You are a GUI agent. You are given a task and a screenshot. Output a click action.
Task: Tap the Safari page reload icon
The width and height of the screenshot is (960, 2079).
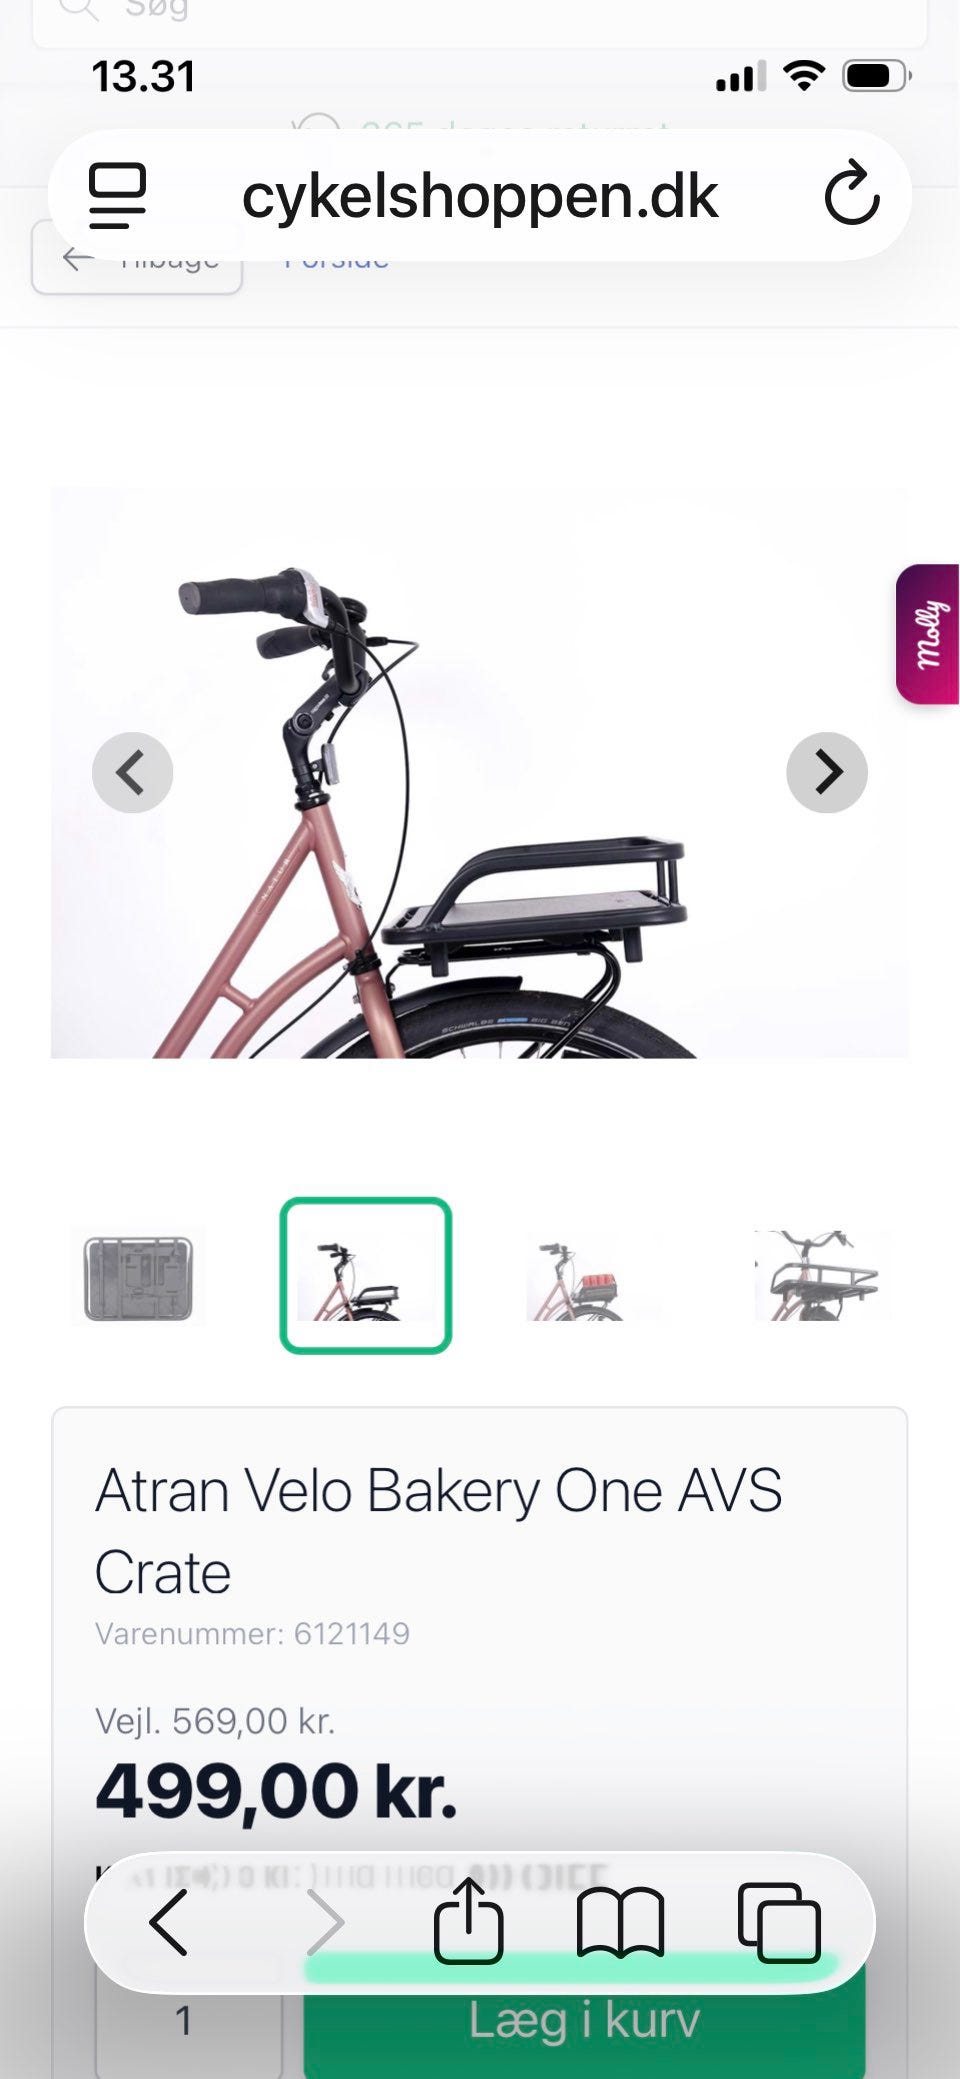pos(851,193)
